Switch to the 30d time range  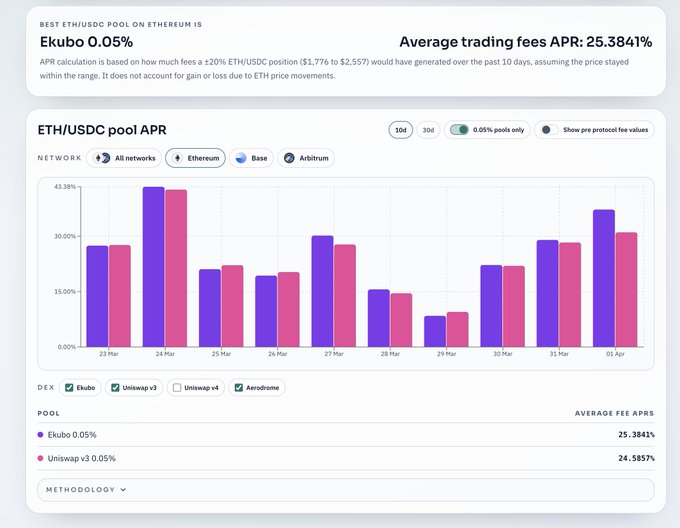click(428, 130)
